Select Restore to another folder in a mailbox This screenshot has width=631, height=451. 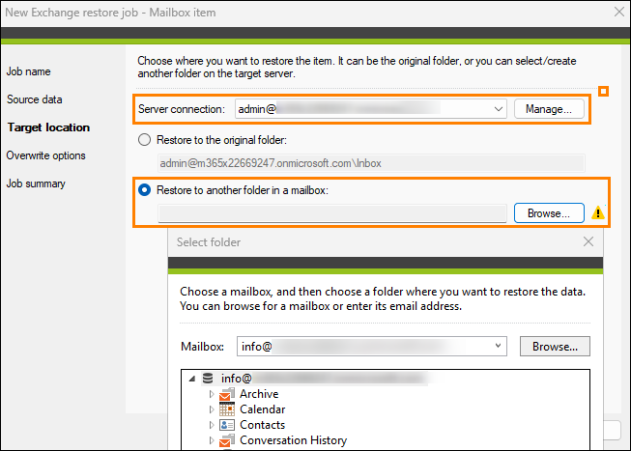(144, 190)
